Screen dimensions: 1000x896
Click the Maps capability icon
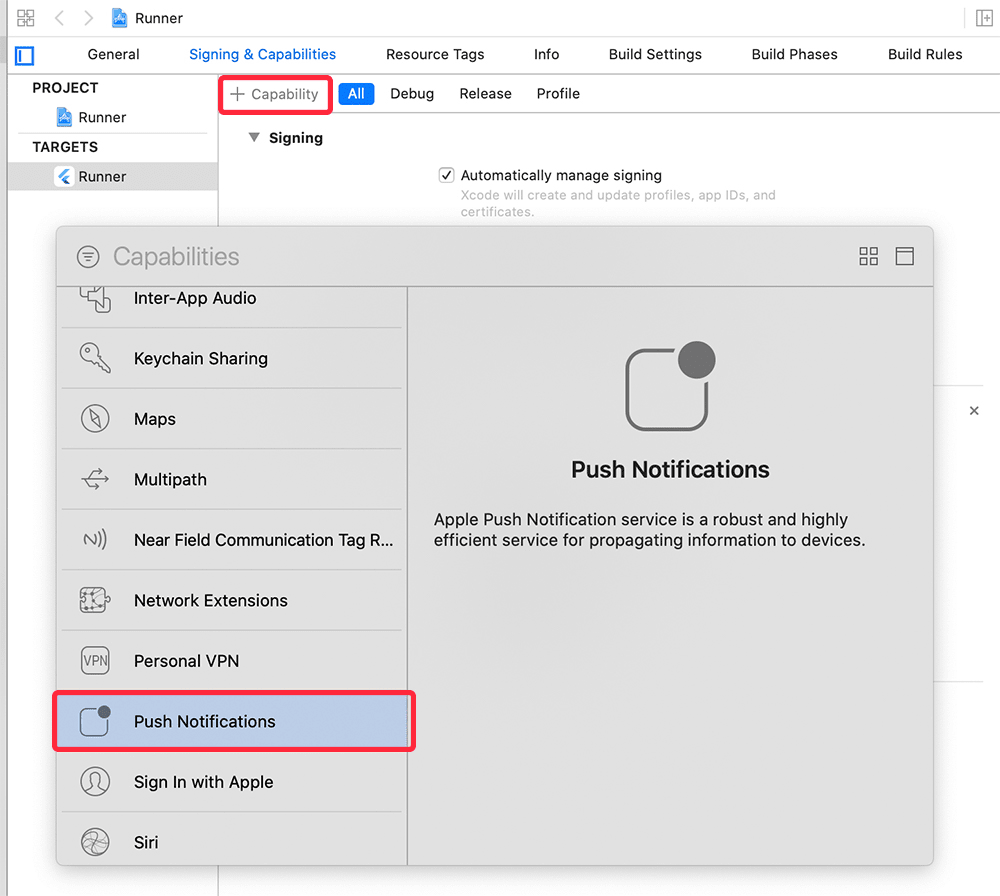(95, 418)
